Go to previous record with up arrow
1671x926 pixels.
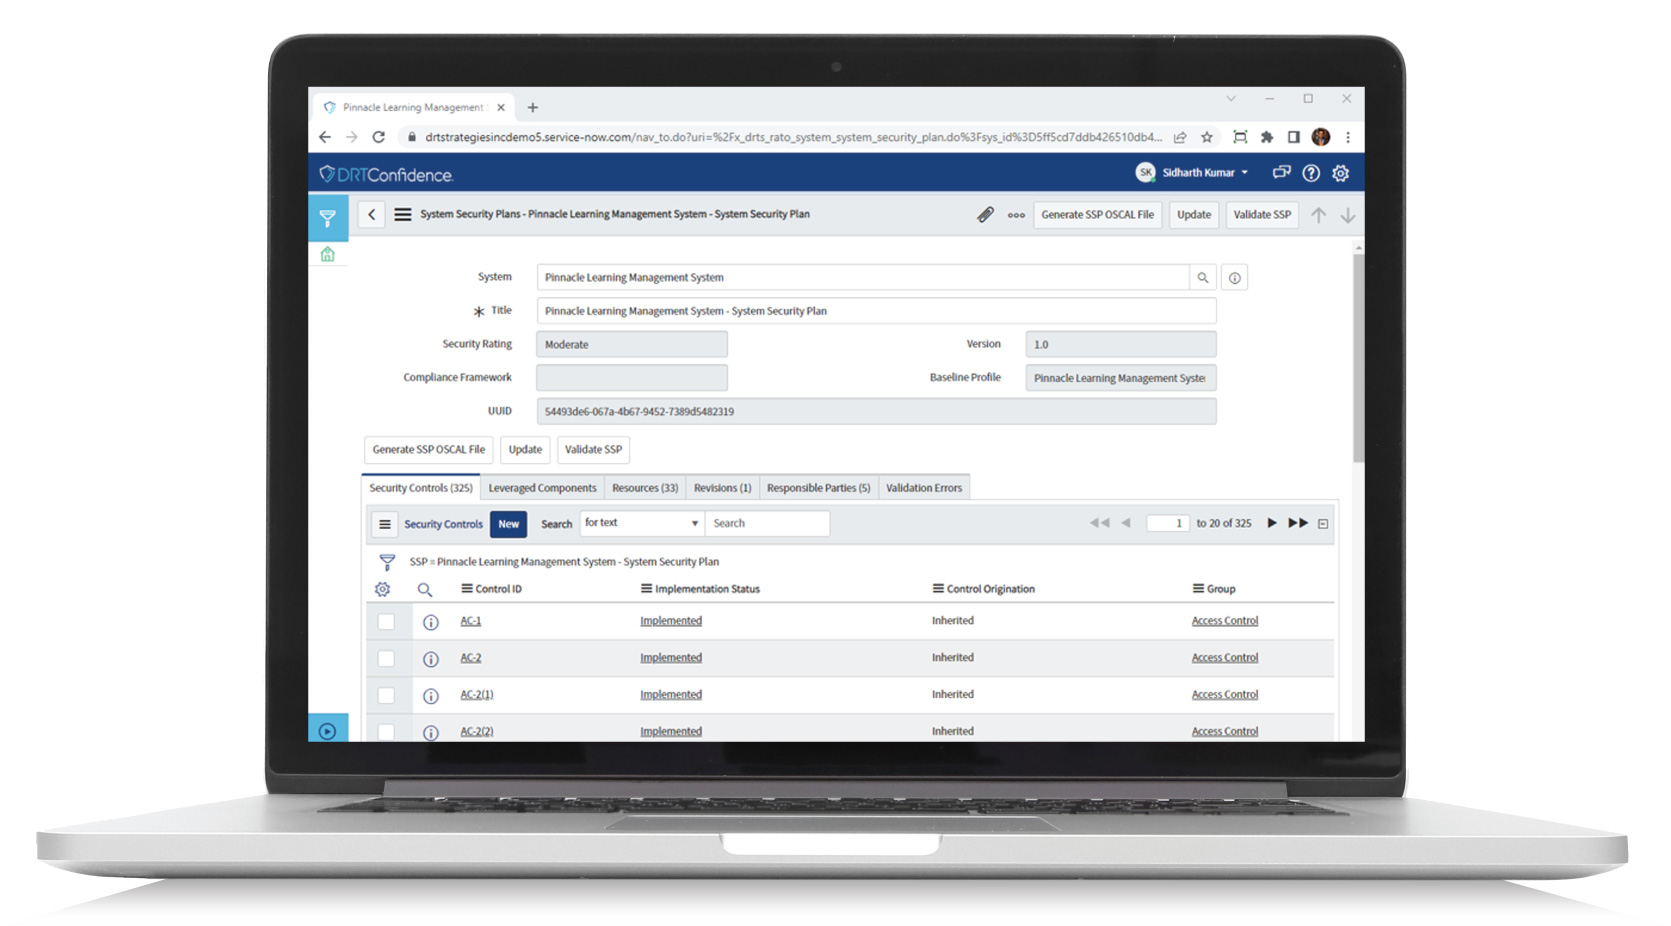(1318, 215)
